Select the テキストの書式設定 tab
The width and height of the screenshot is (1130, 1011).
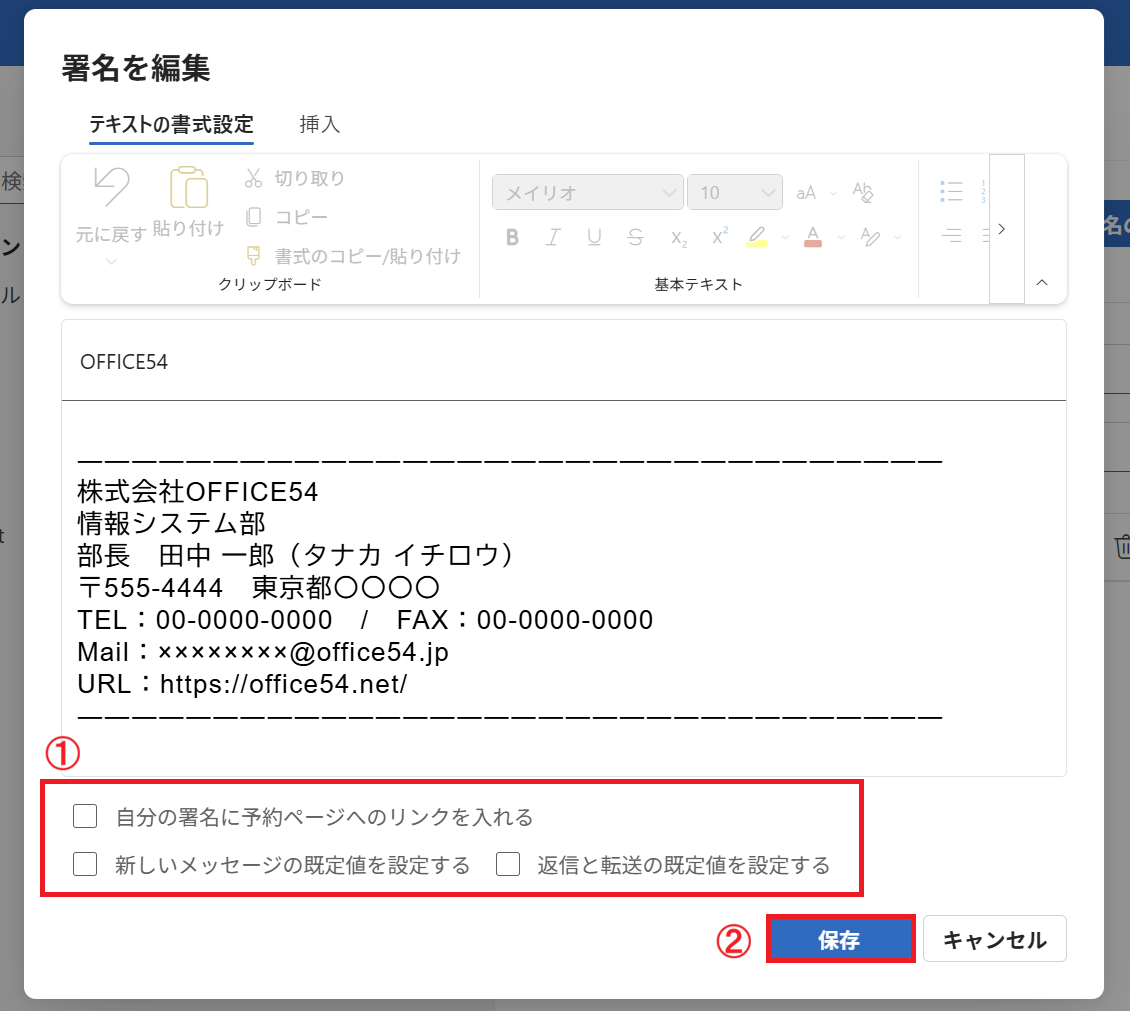click(x=171, y=124)
